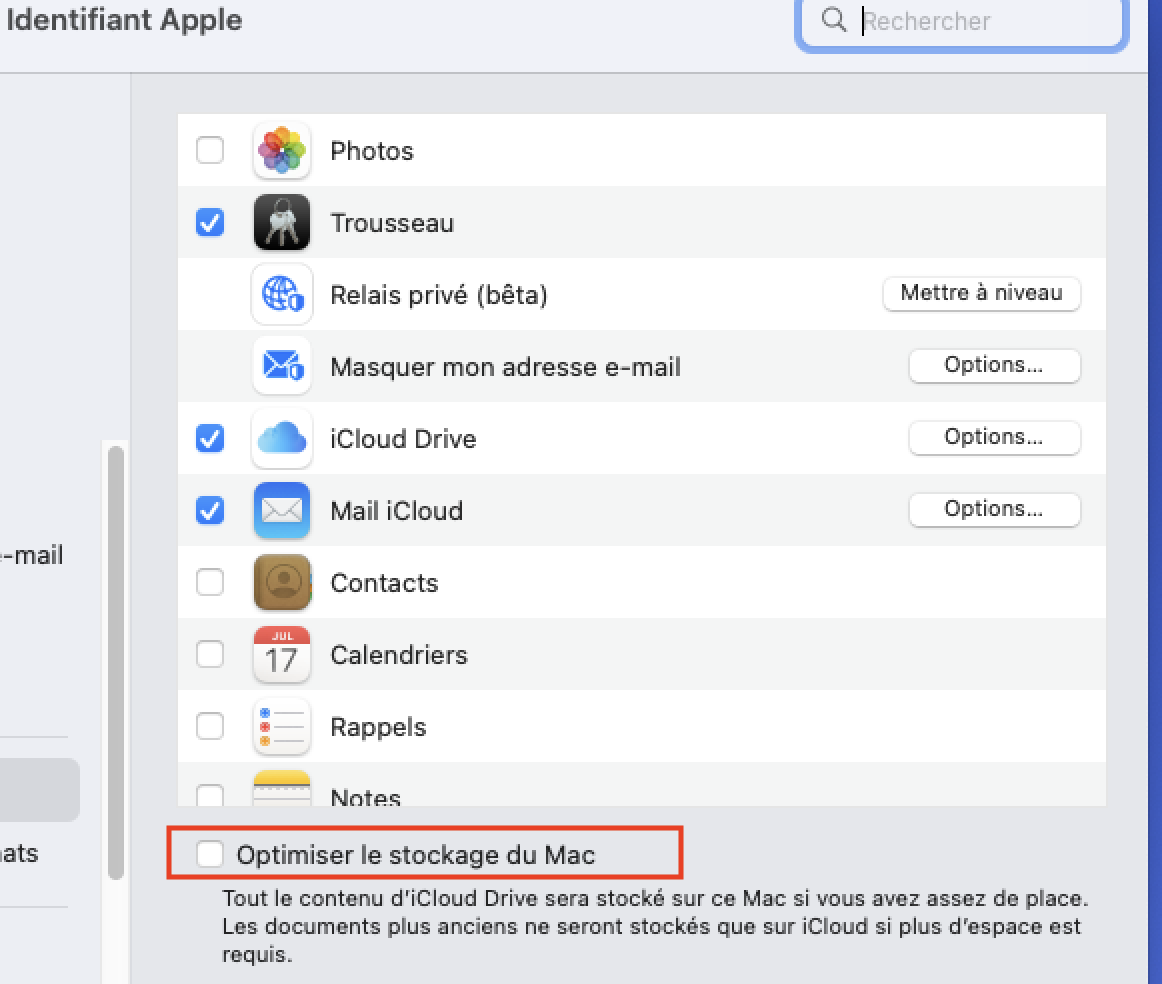Open iCloud Drive Options
Image resolution: width=1162 pixels, height=984 pixels.
click(994, 437)
